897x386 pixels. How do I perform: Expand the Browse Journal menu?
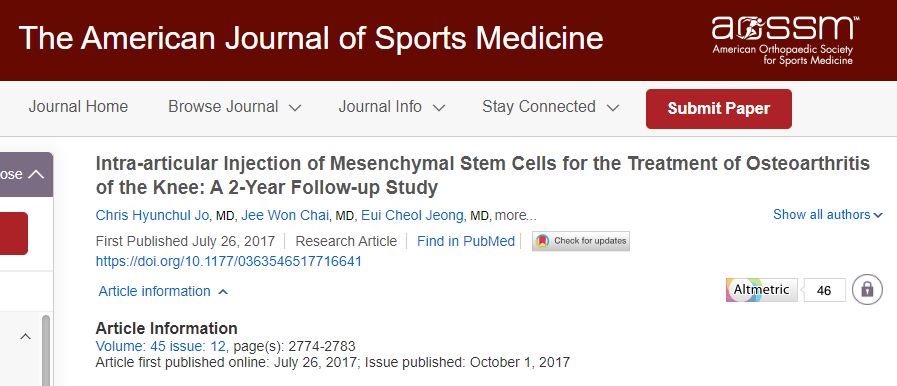click(235, 107)
